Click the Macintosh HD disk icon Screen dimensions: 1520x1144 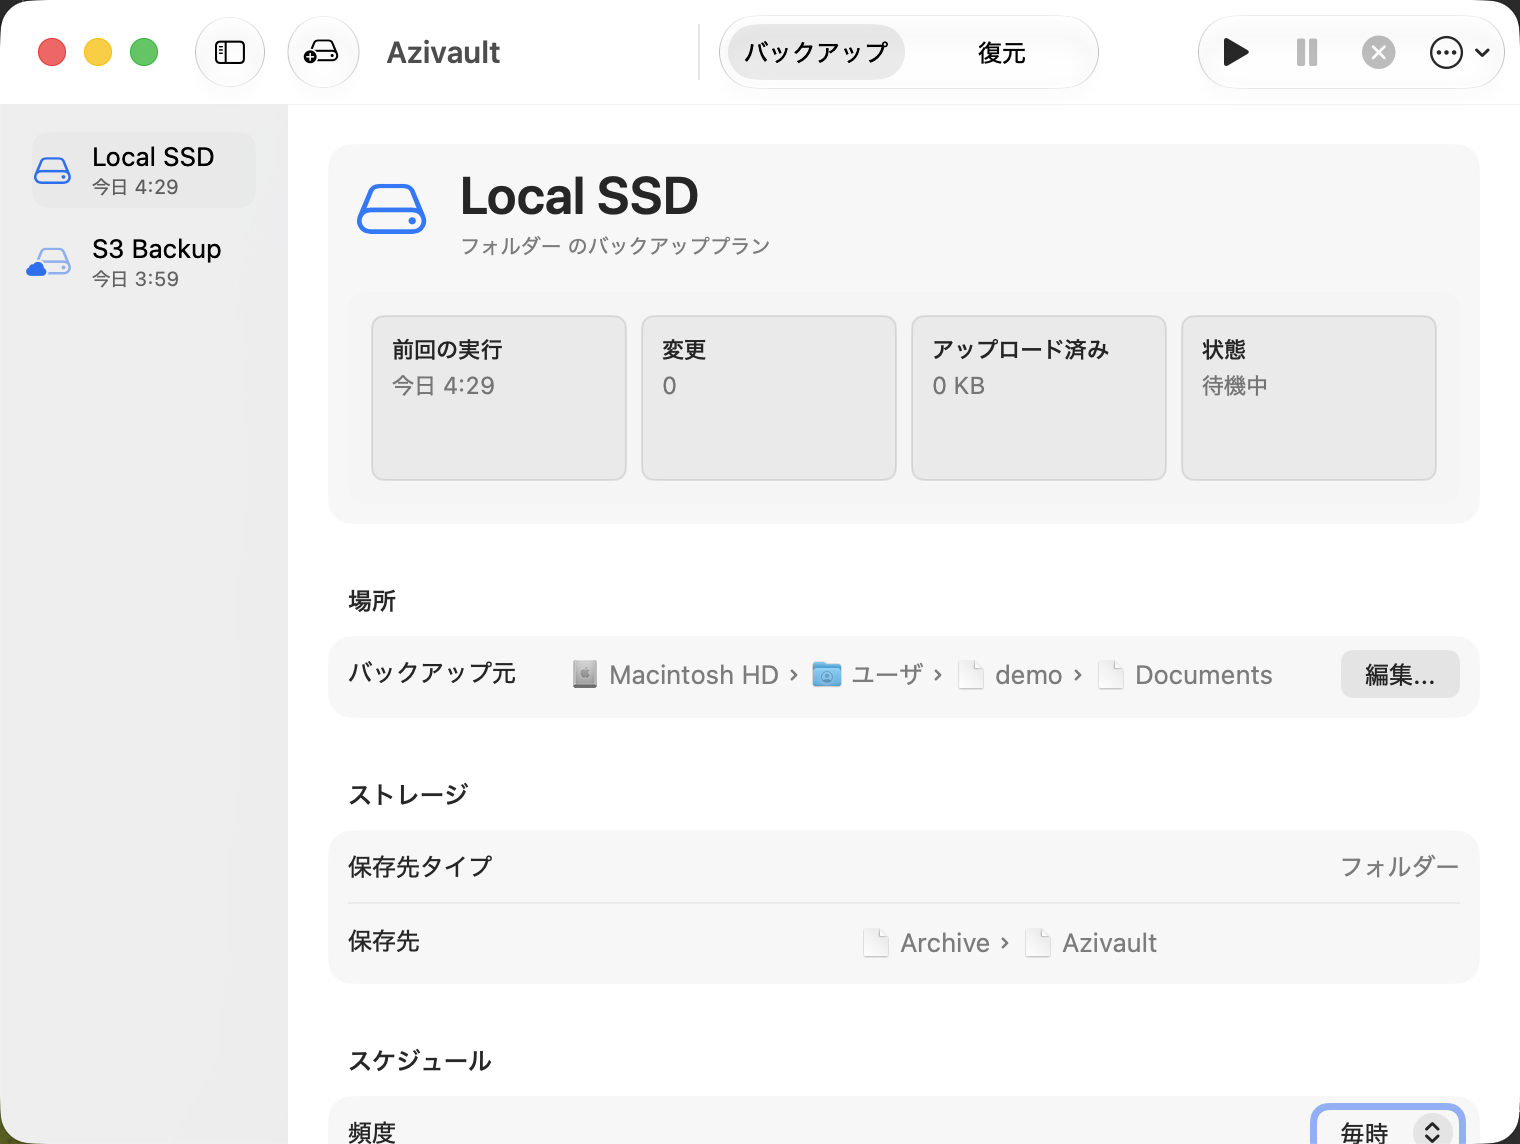(x=585, y=674)
